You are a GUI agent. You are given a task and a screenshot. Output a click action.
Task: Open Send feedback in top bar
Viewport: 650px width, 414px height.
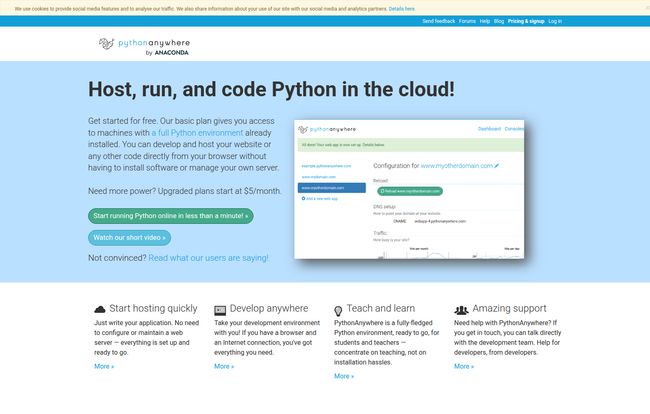click(439, 21)
